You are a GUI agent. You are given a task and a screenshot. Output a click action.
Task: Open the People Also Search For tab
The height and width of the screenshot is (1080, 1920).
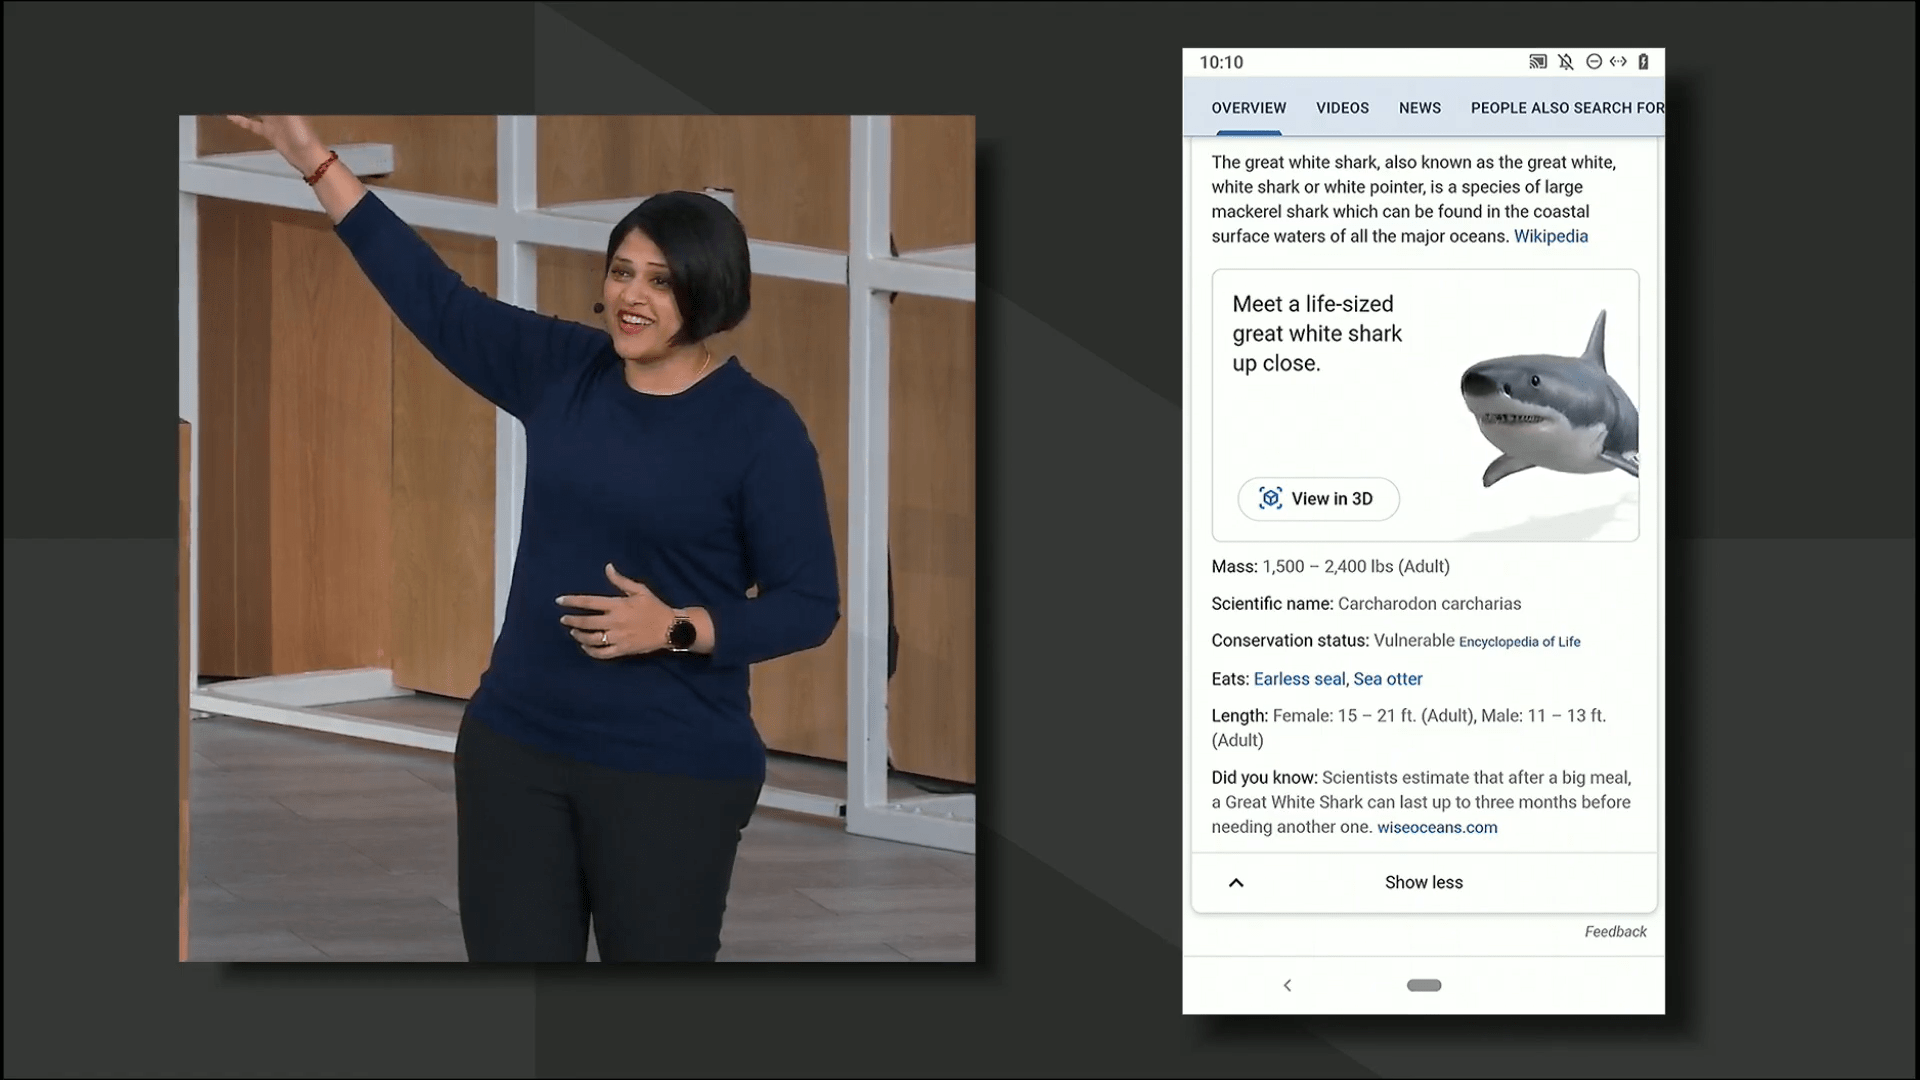1567,108
